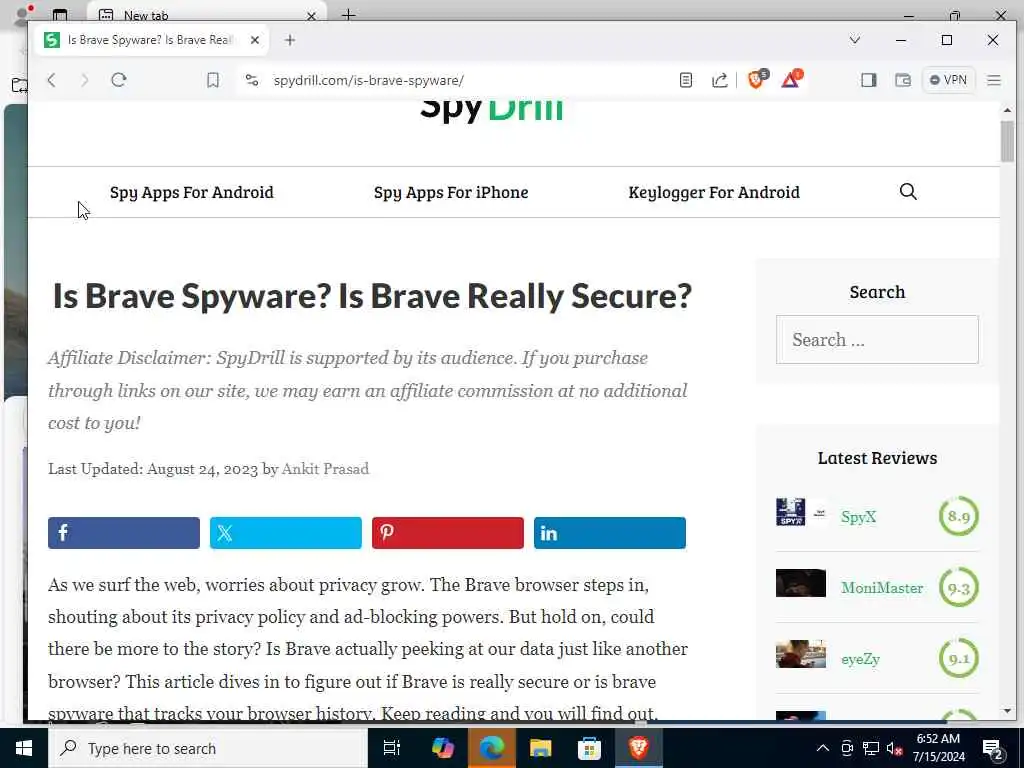1024x768 pixels.
Task: Click the page vertical scrollbar thumb
Action: (1007, 140)
